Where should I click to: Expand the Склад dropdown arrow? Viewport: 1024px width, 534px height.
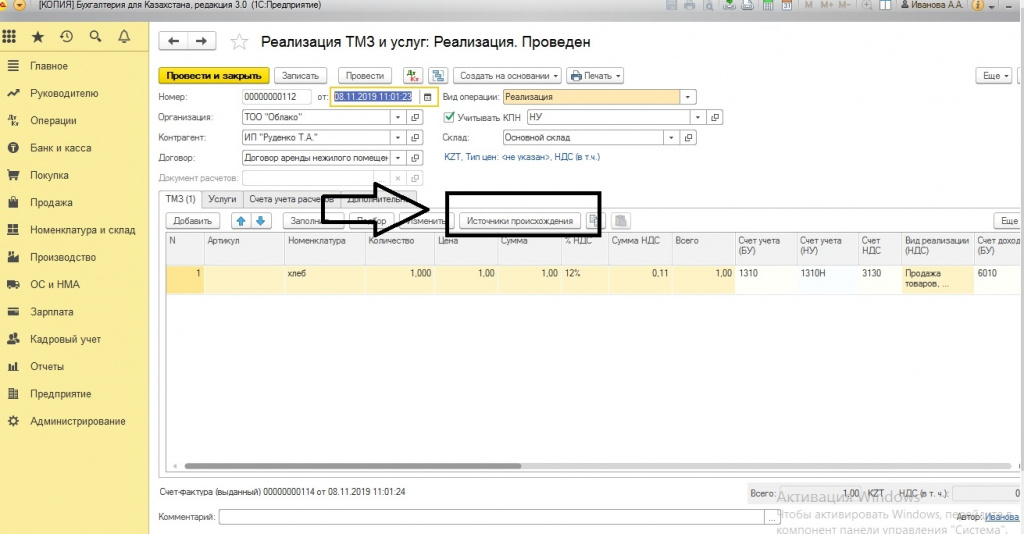click(671, 138)
